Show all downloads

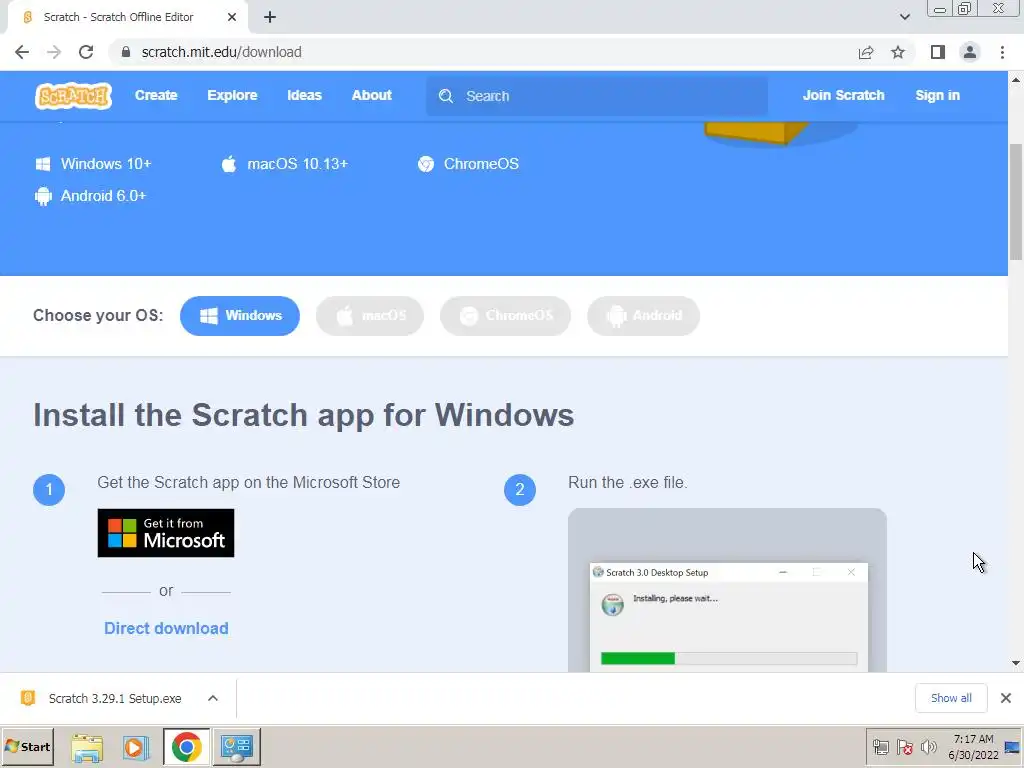(951, 698)
